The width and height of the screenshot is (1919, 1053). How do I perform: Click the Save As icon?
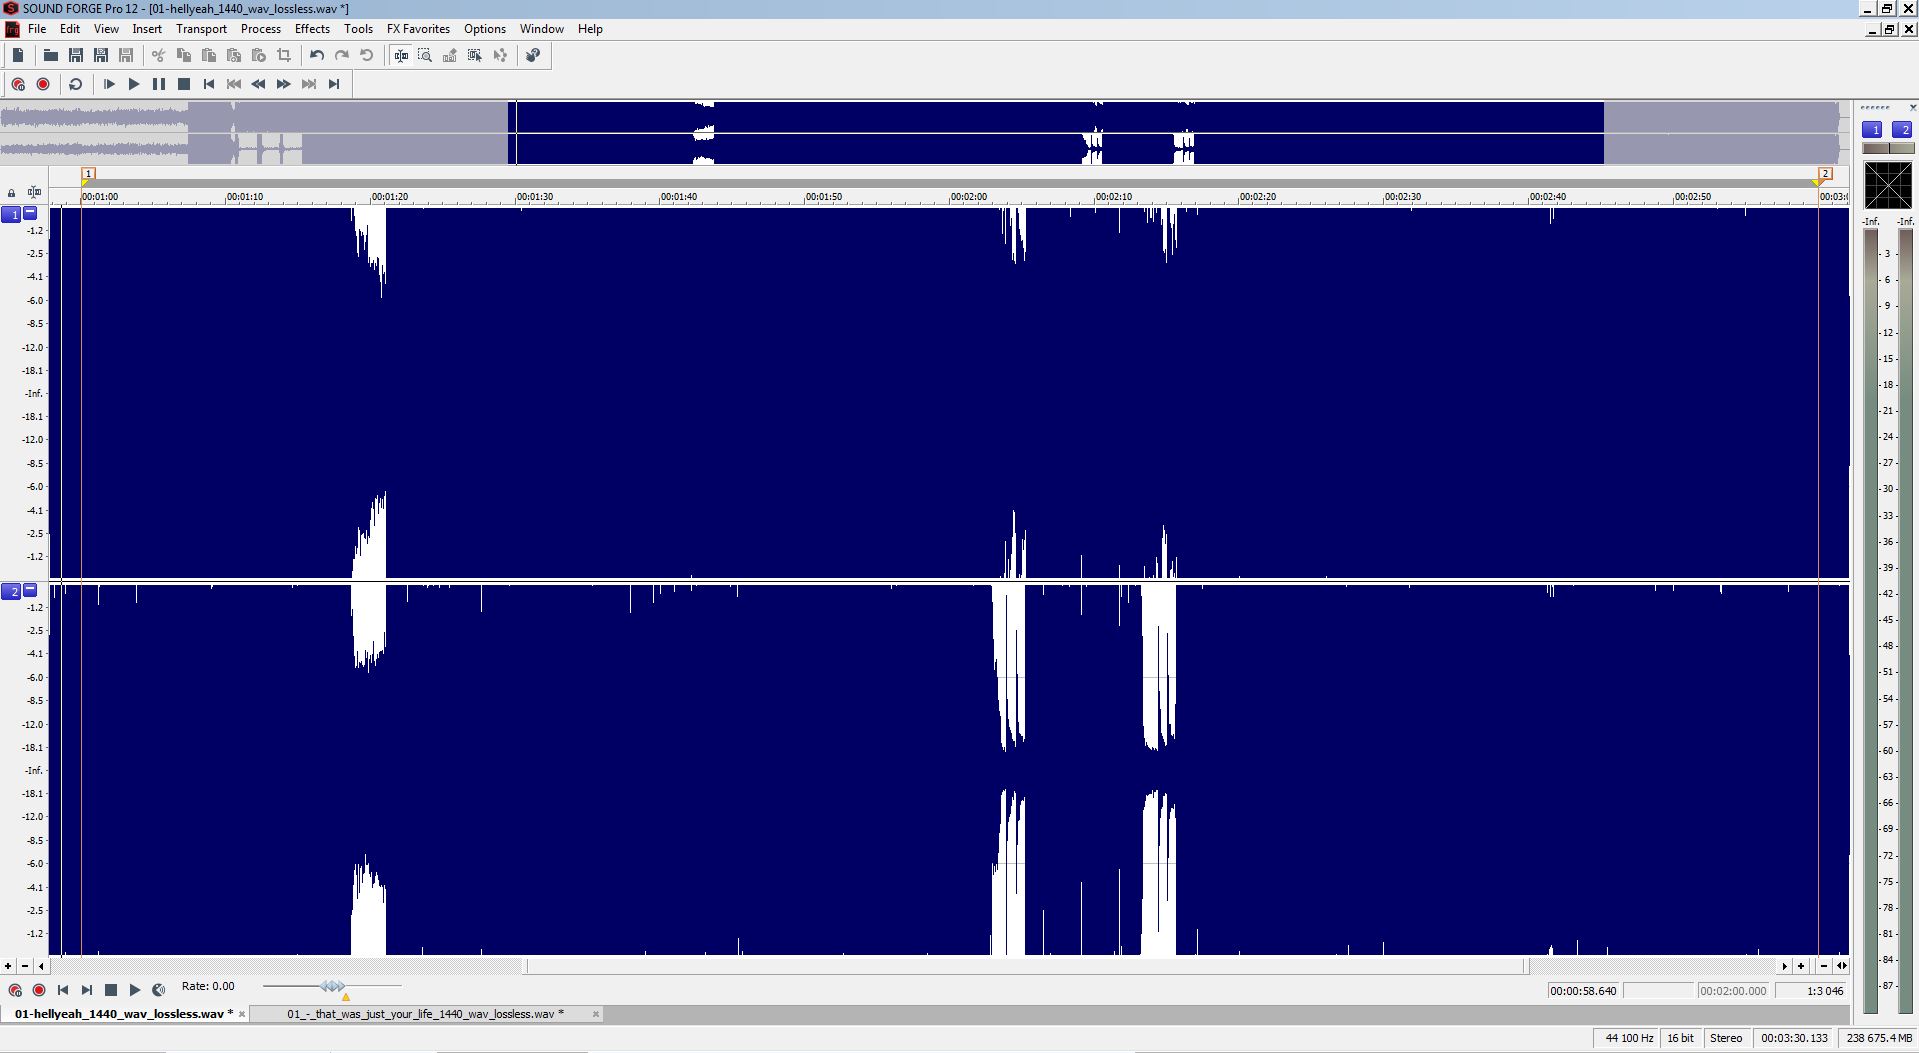100,56
